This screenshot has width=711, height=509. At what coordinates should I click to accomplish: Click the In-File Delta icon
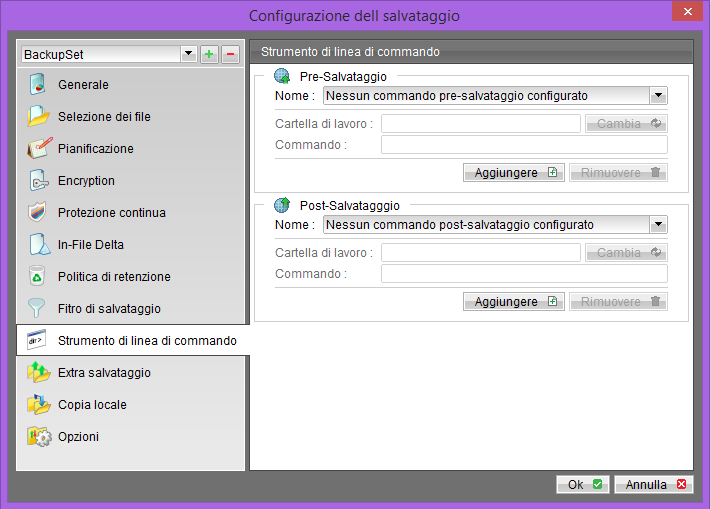point(40,244)
